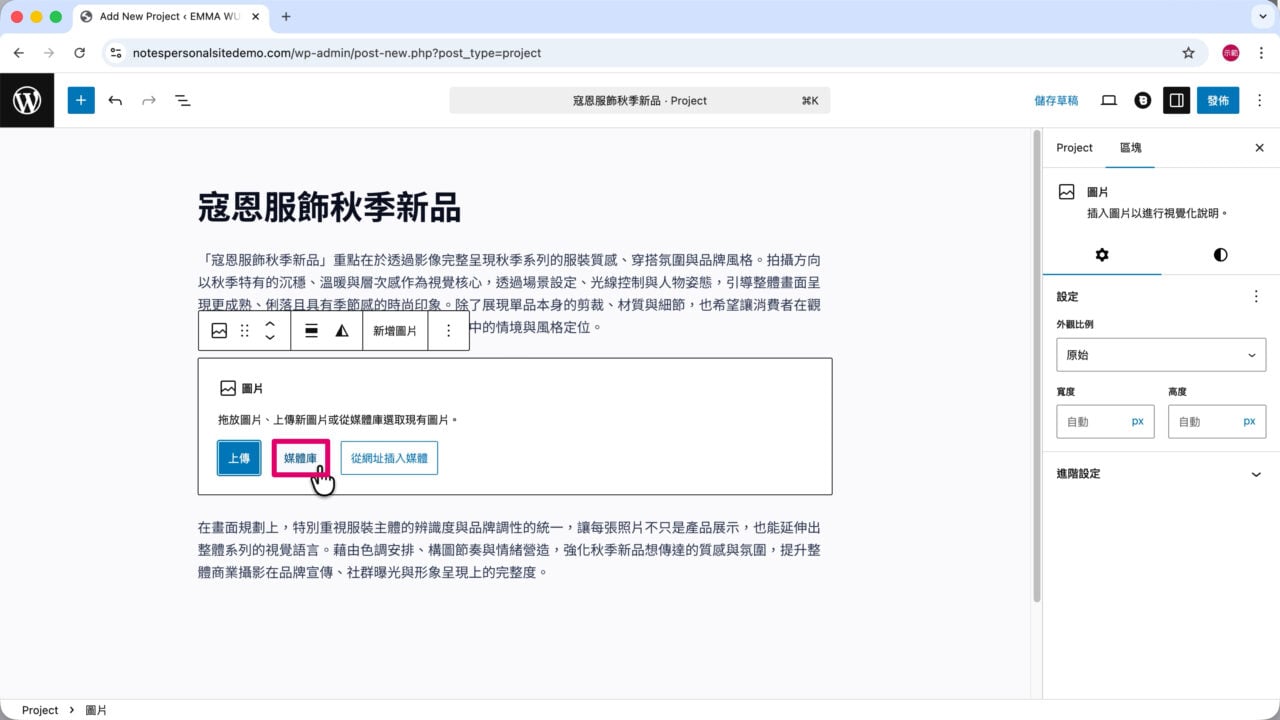
Task: Open a new browser tab
Action: coord(286,17)
